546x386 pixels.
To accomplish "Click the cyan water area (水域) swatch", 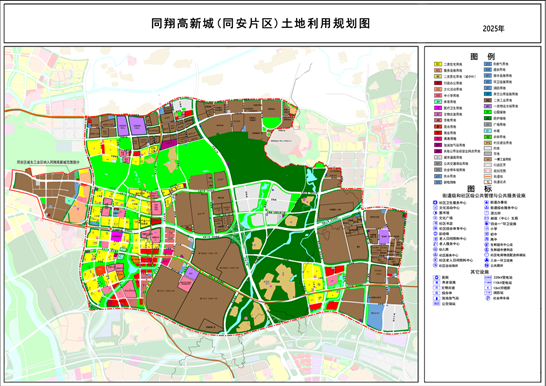I will pos(488,131).
